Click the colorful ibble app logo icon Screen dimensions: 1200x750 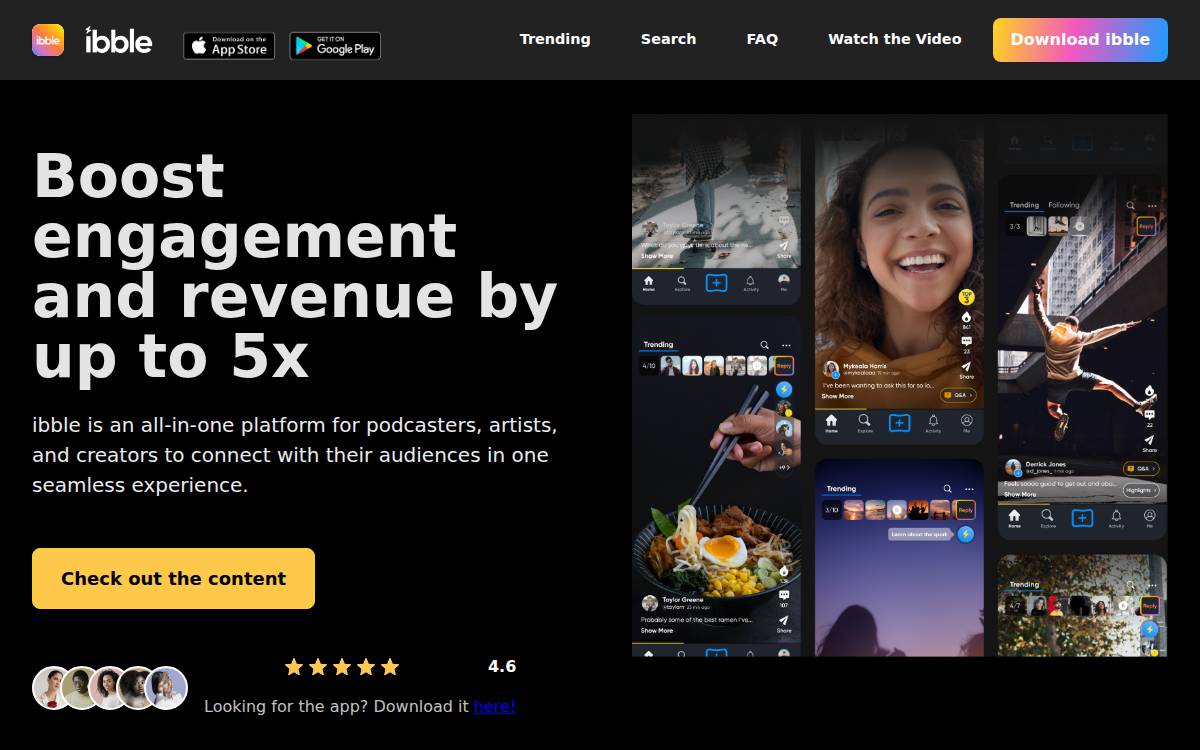point(48,40)
